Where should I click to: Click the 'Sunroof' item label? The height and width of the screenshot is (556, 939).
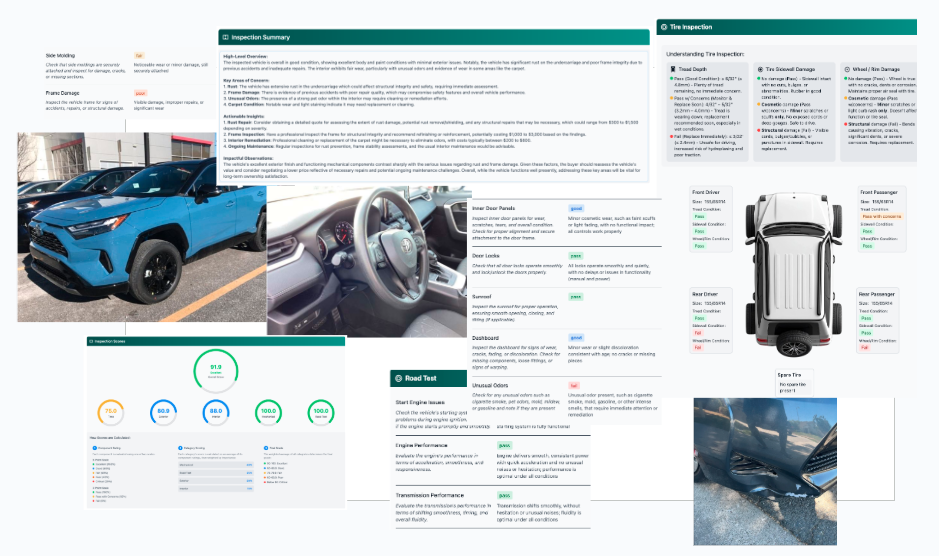[481, 297]
